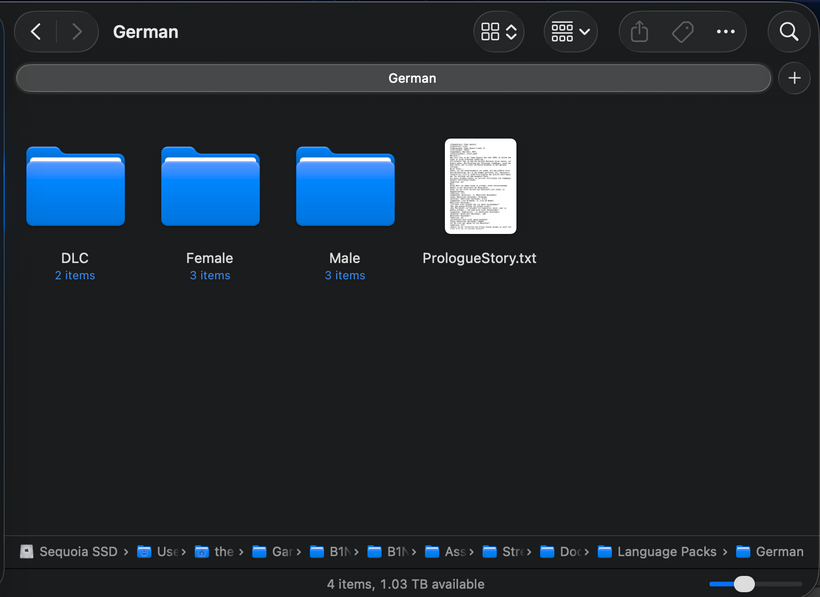The height and width of the screenshot is (597, 820).
Task: Click the Male folder name label
Action: click(x=345, y=258)
